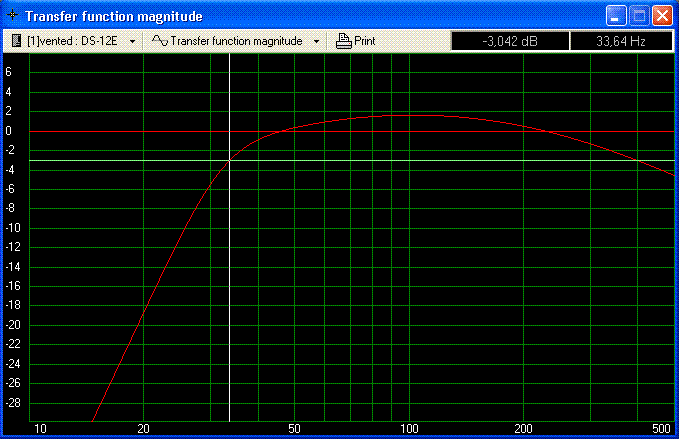This screenshot has height=439, width=679.
Task: Expand the dropdown arrow after 'Transfer function magnitude'
Action: click(x=317, y=42)
